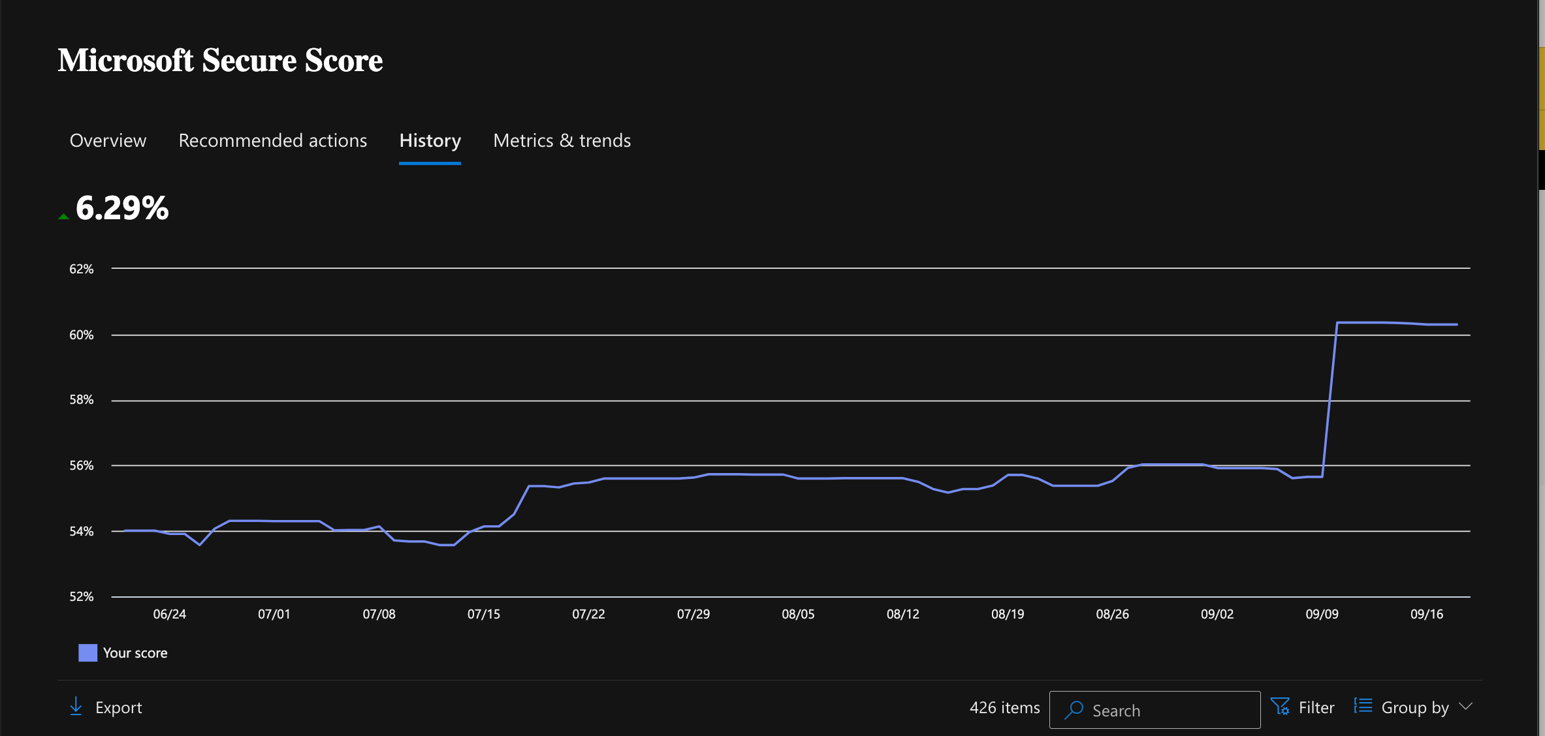1545x736 pixels.
Task: Open the Group by options label
Action: click(1414, 708)
